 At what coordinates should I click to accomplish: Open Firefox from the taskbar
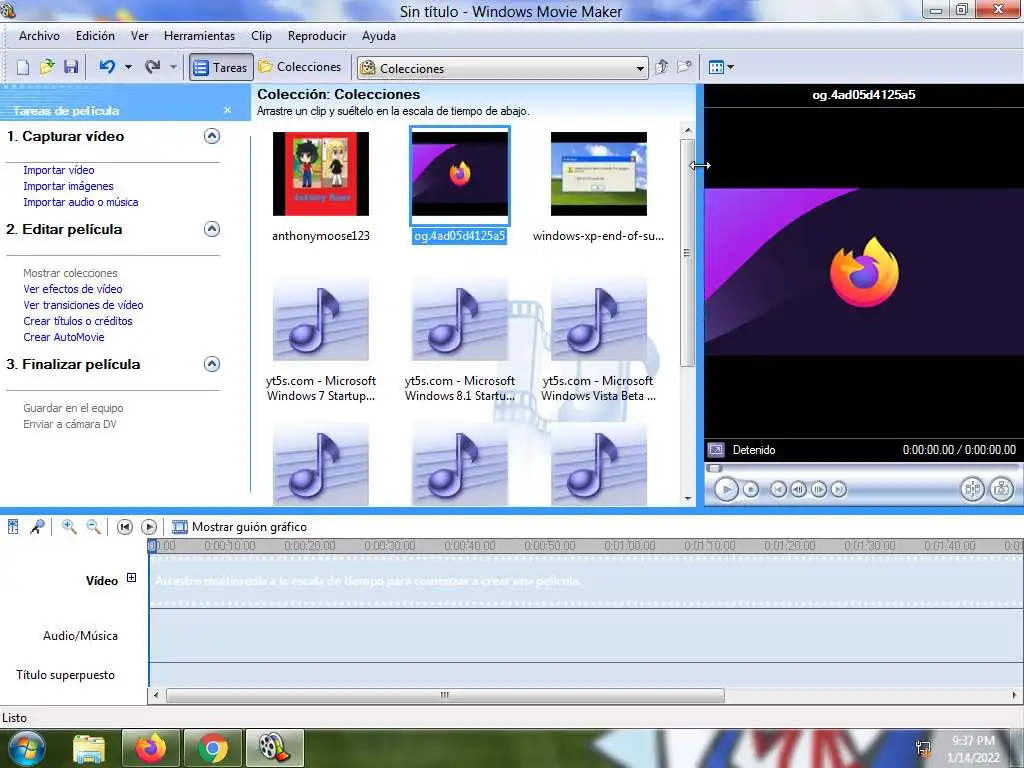click(151, 748)
